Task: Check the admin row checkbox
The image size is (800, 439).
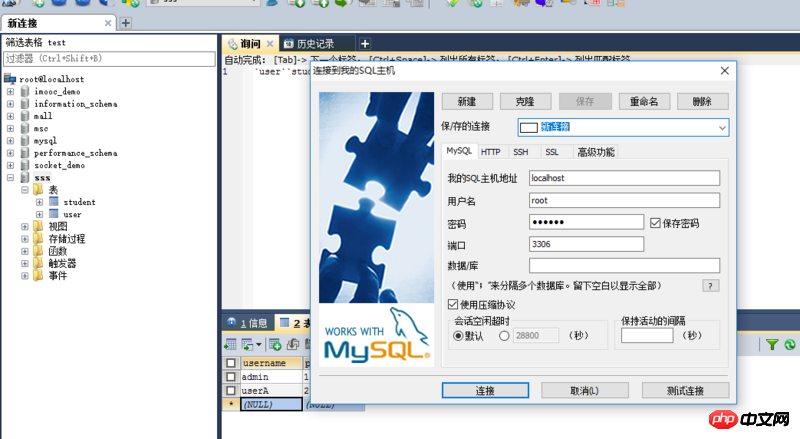Action: click(231, 377)
